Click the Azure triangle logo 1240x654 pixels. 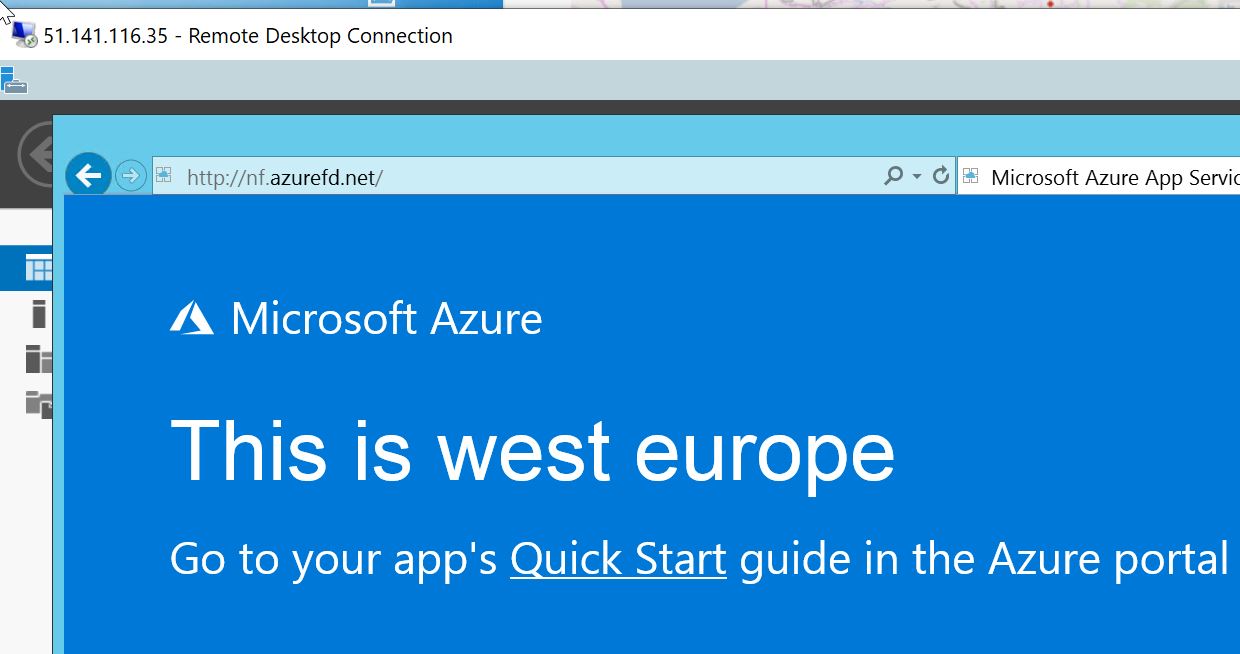(192, 318)
